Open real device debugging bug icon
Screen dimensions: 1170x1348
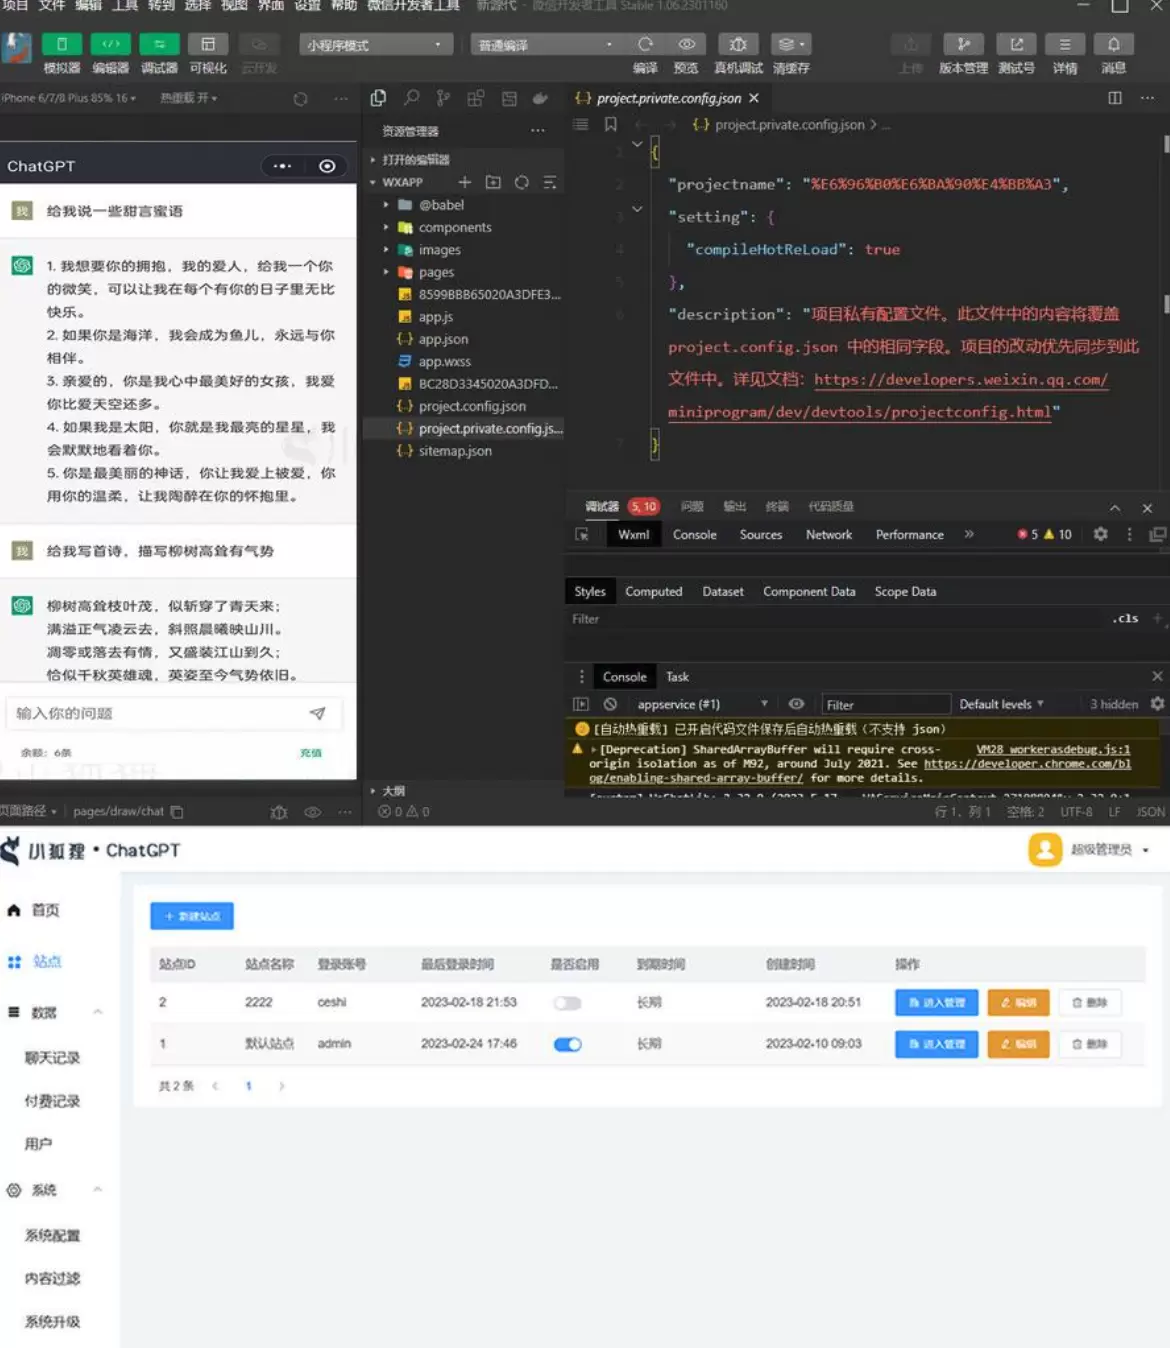[738, 44]
